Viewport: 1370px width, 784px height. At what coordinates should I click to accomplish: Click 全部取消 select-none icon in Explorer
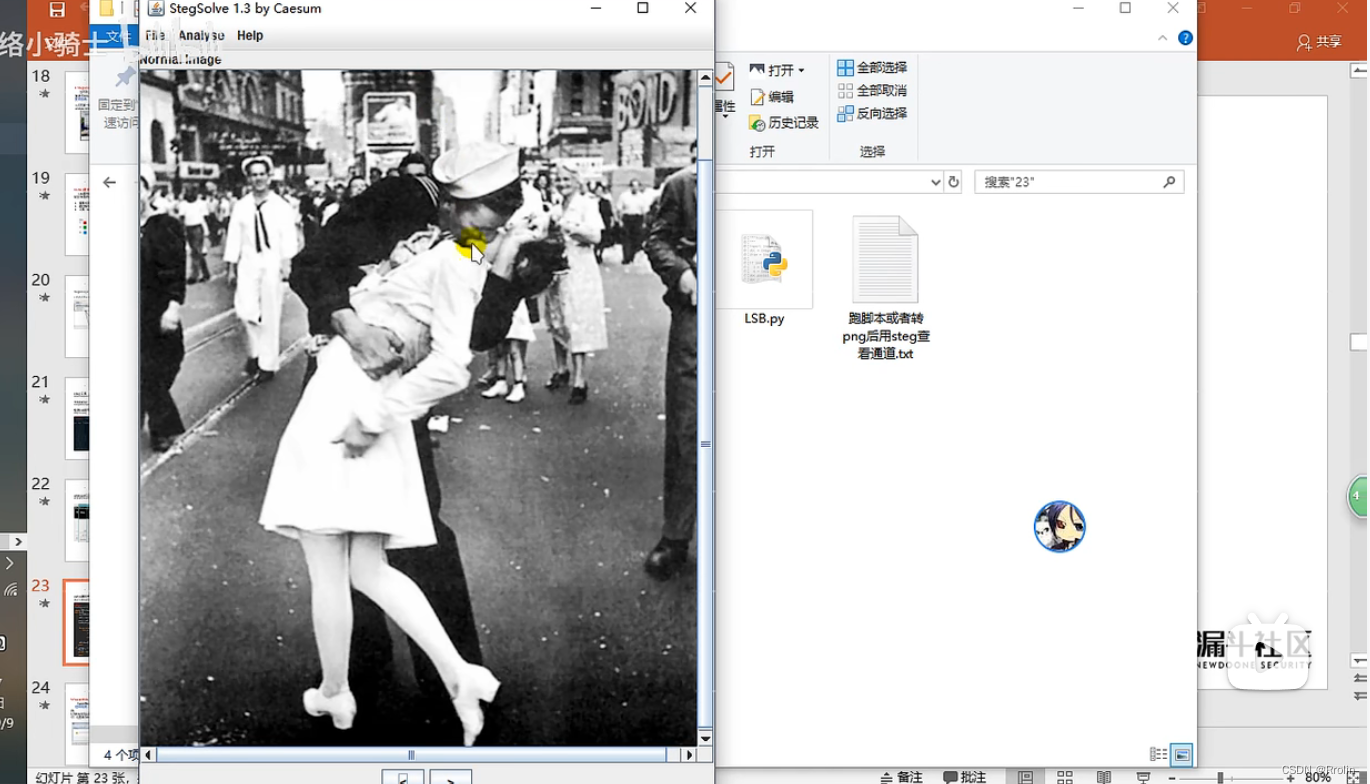click(x=845, y=90)
